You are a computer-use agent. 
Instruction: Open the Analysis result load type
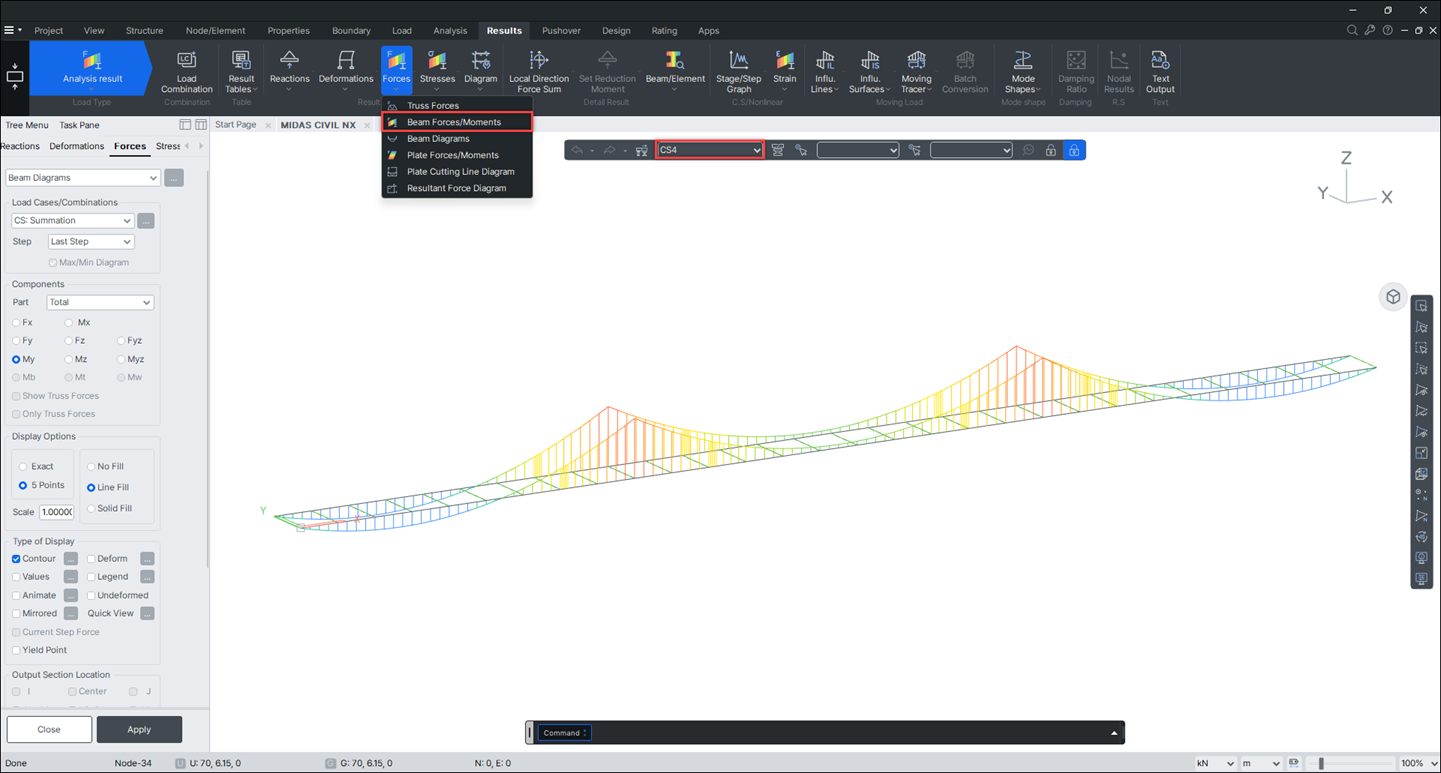point(91,68)
